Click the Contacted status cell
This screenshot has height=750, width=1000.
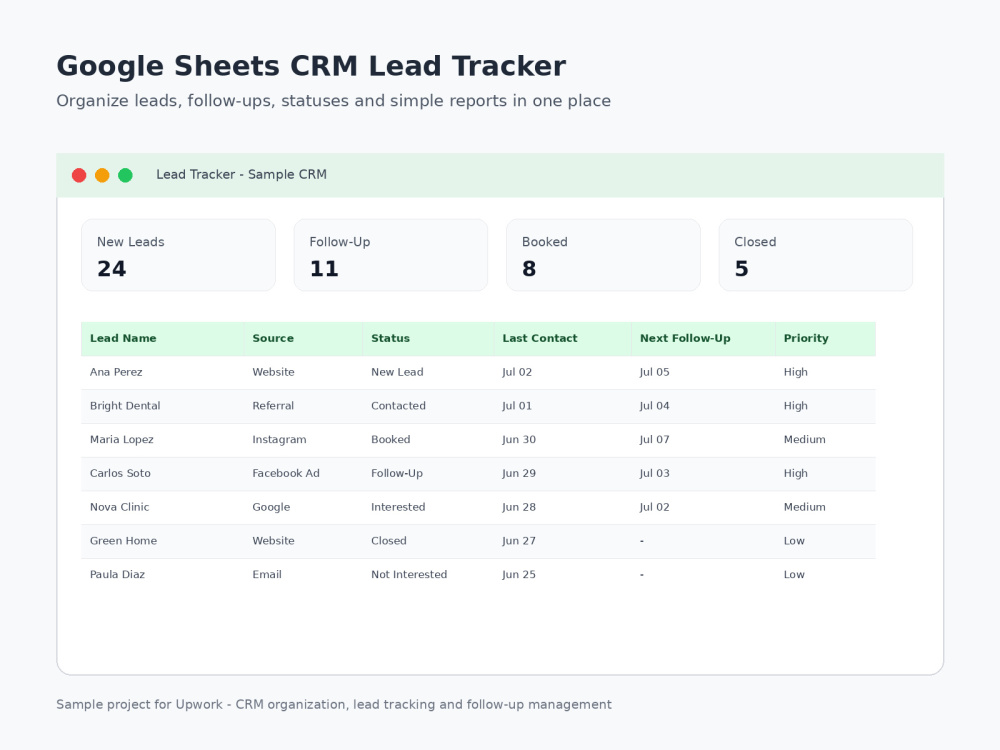(x=429, y=406)
